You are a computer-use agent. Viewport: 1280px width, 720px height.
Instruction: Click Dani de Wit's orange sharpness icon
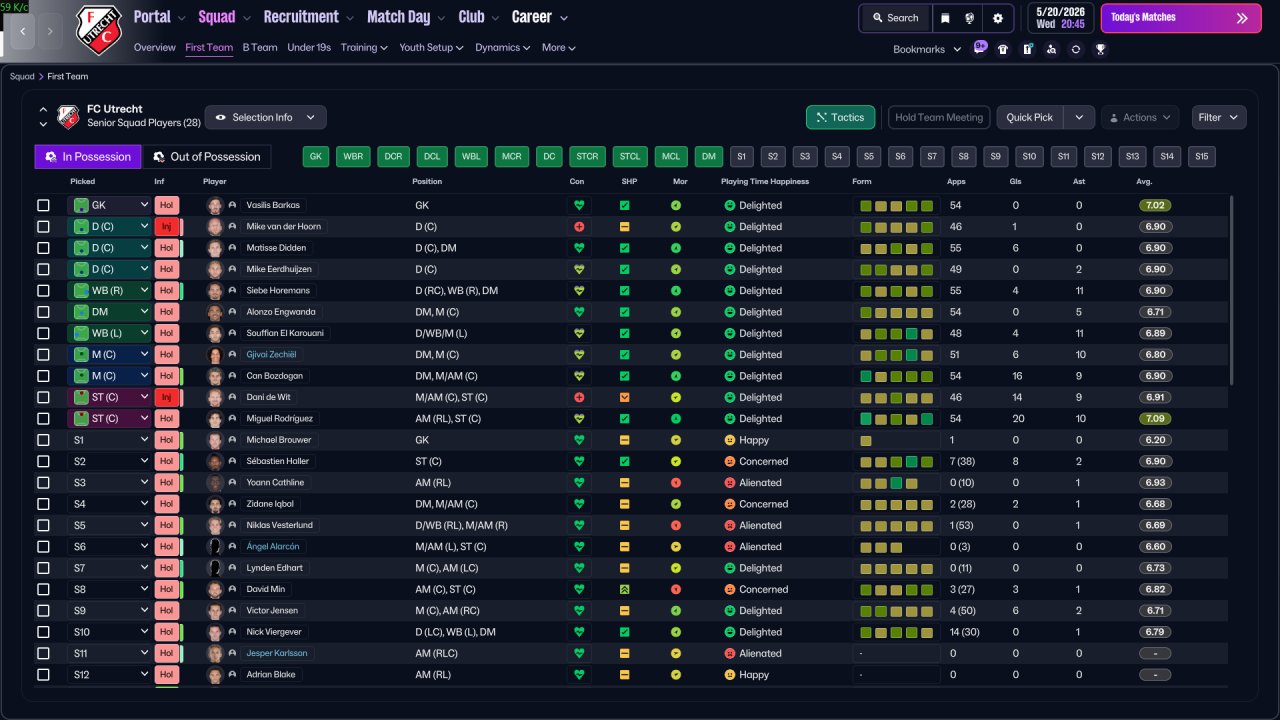624,397
